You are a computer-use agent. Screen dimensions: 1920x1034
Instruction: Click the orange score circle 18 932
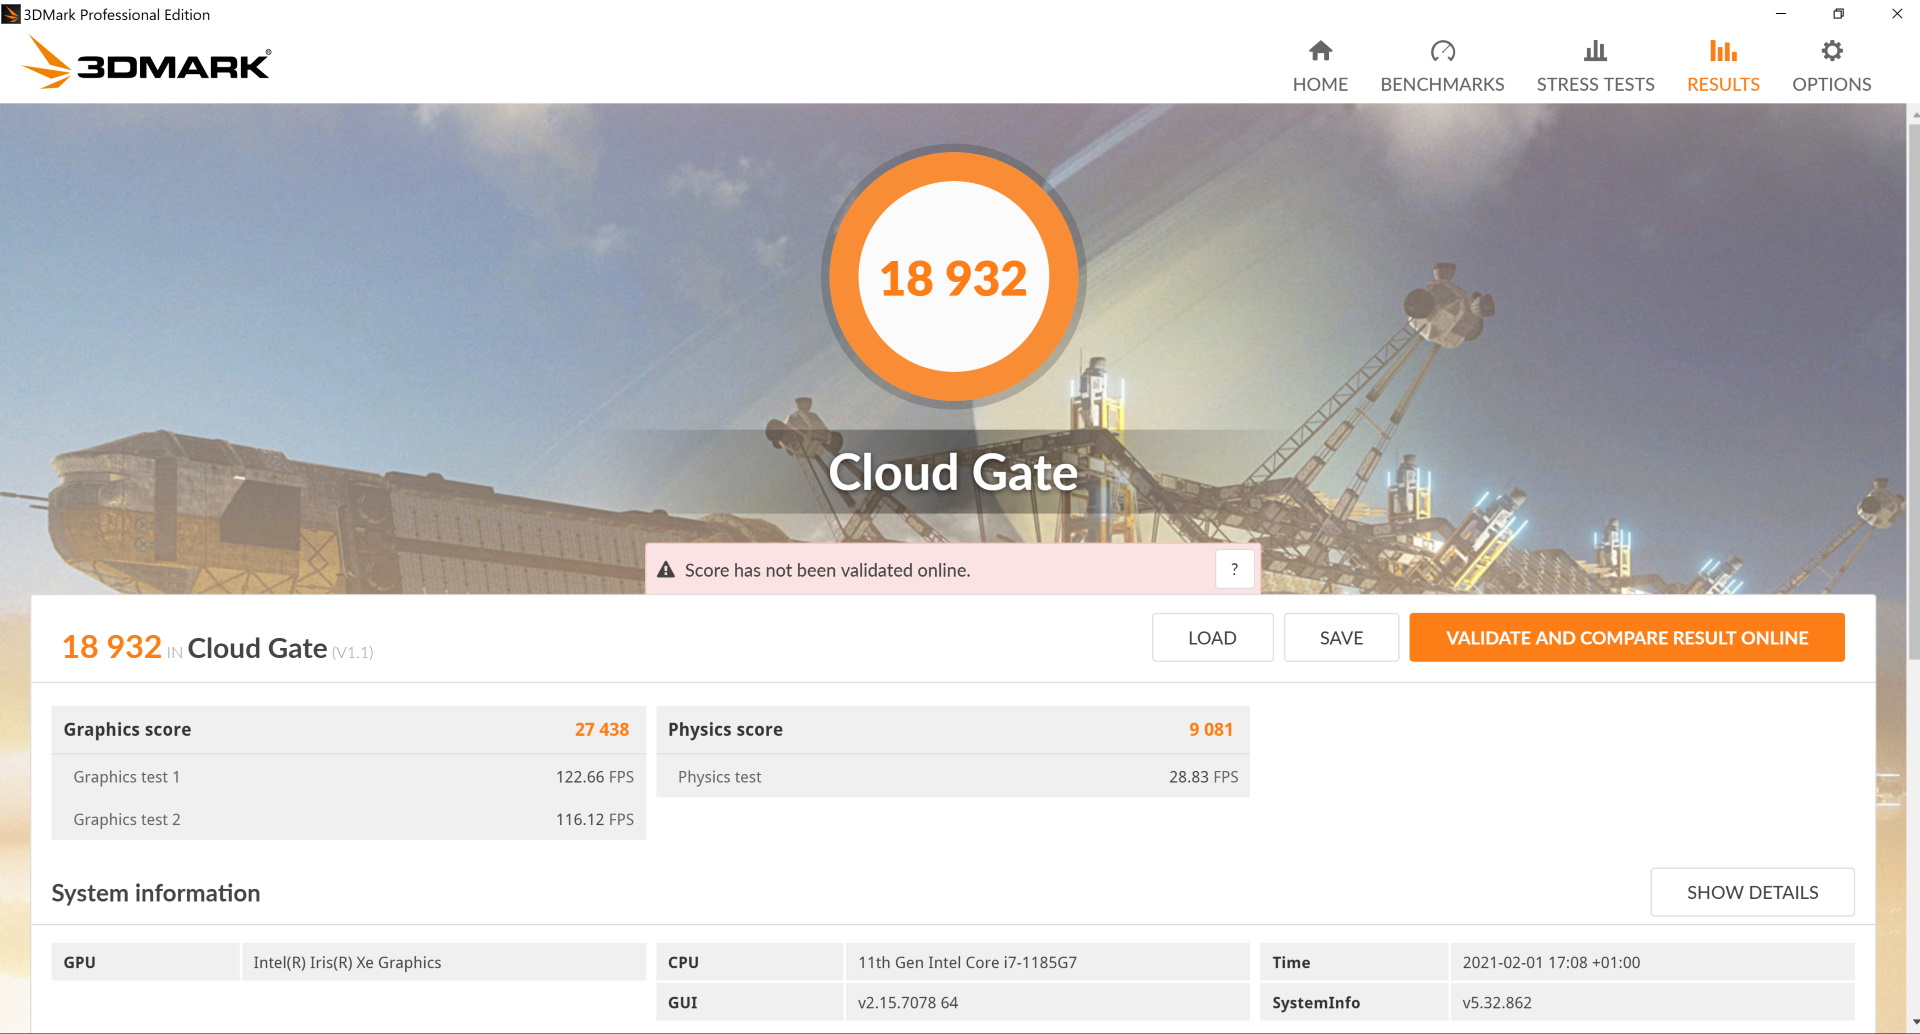click(x=953, y=277)
